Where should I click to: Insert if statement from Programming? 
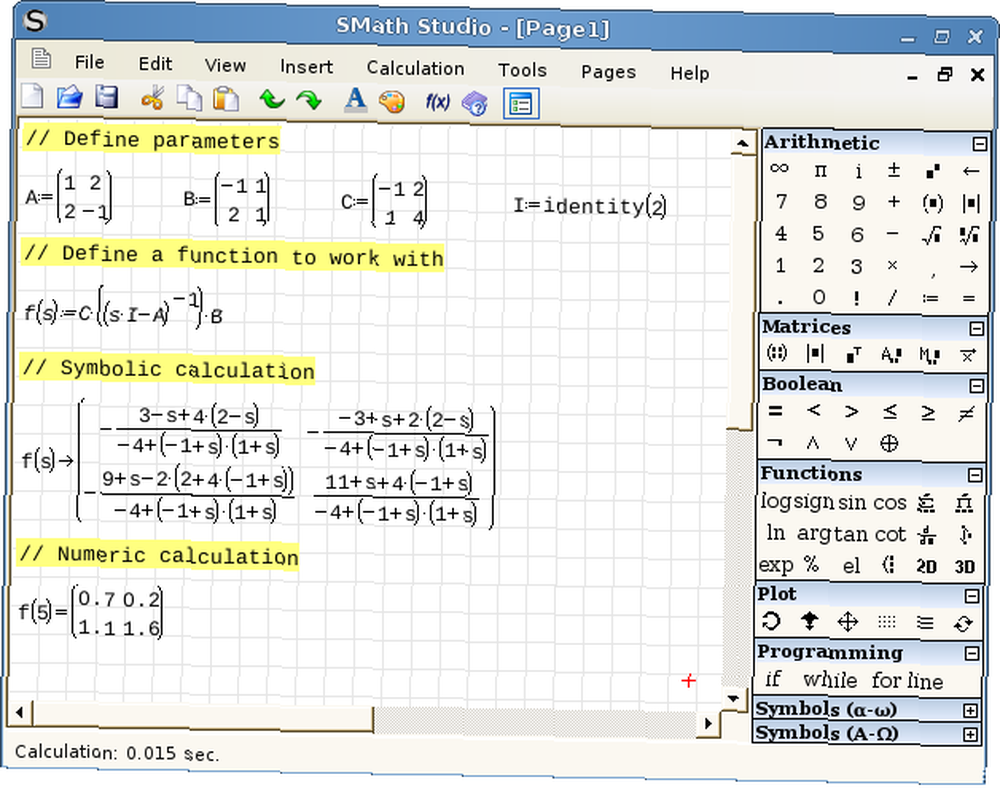[773, 679]
